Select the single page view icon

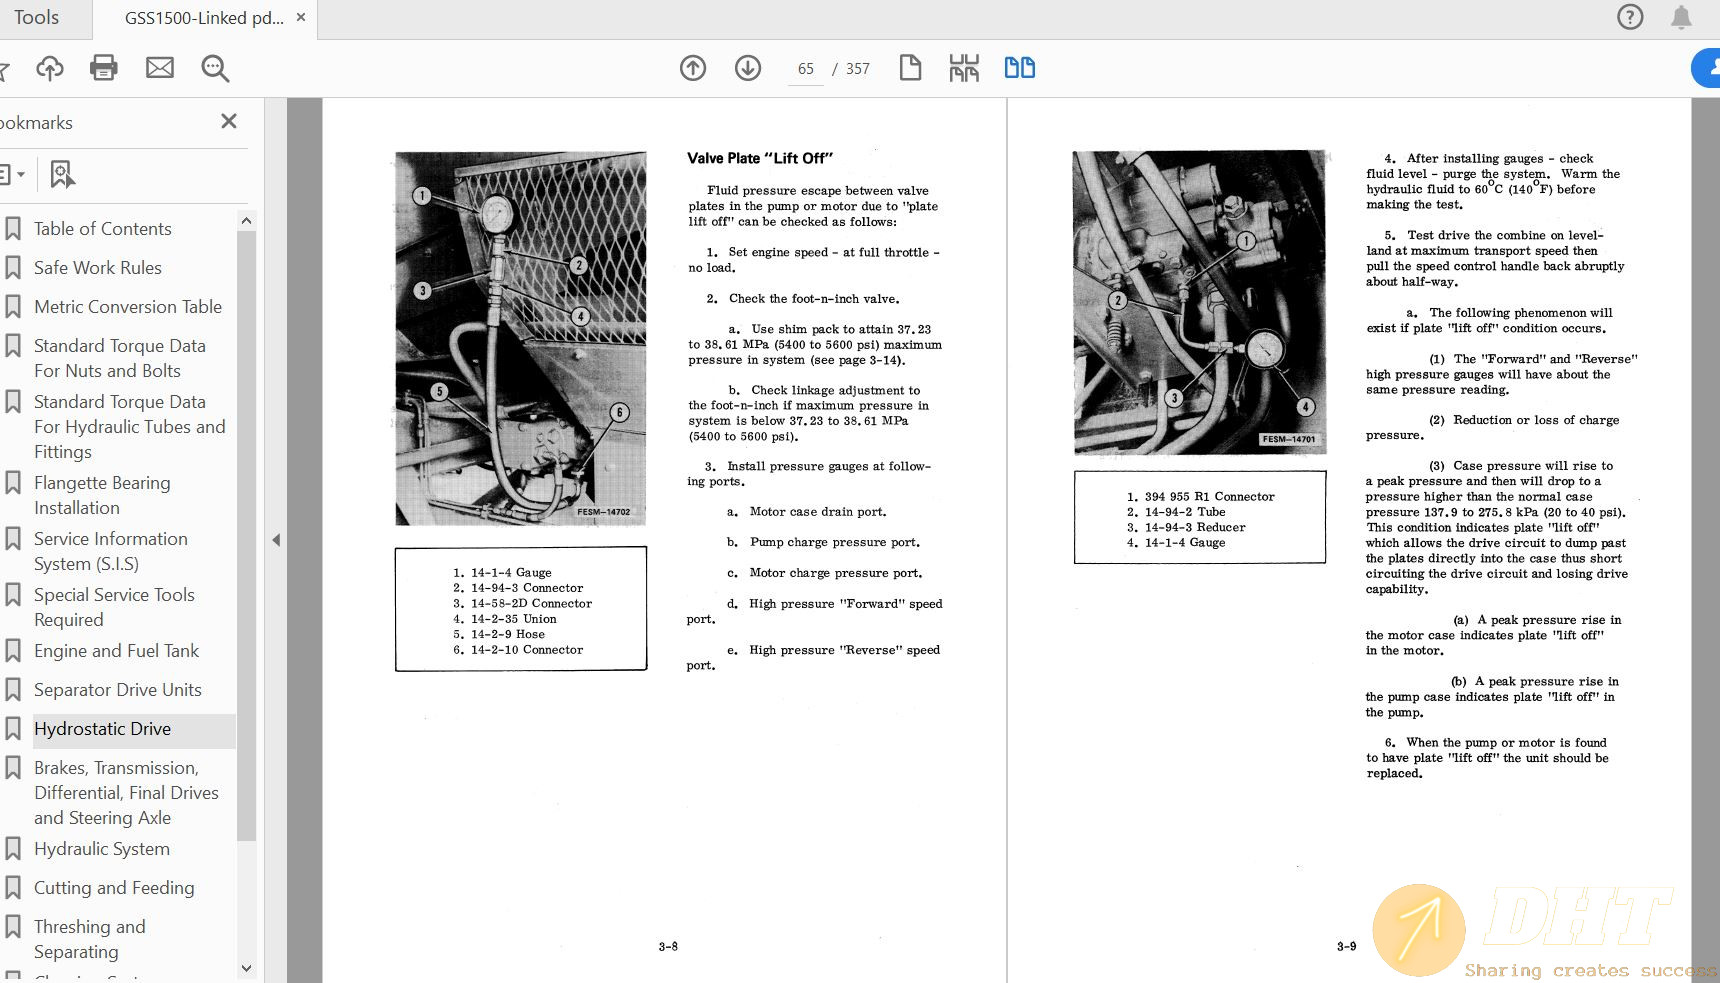(x=910, y=68)
